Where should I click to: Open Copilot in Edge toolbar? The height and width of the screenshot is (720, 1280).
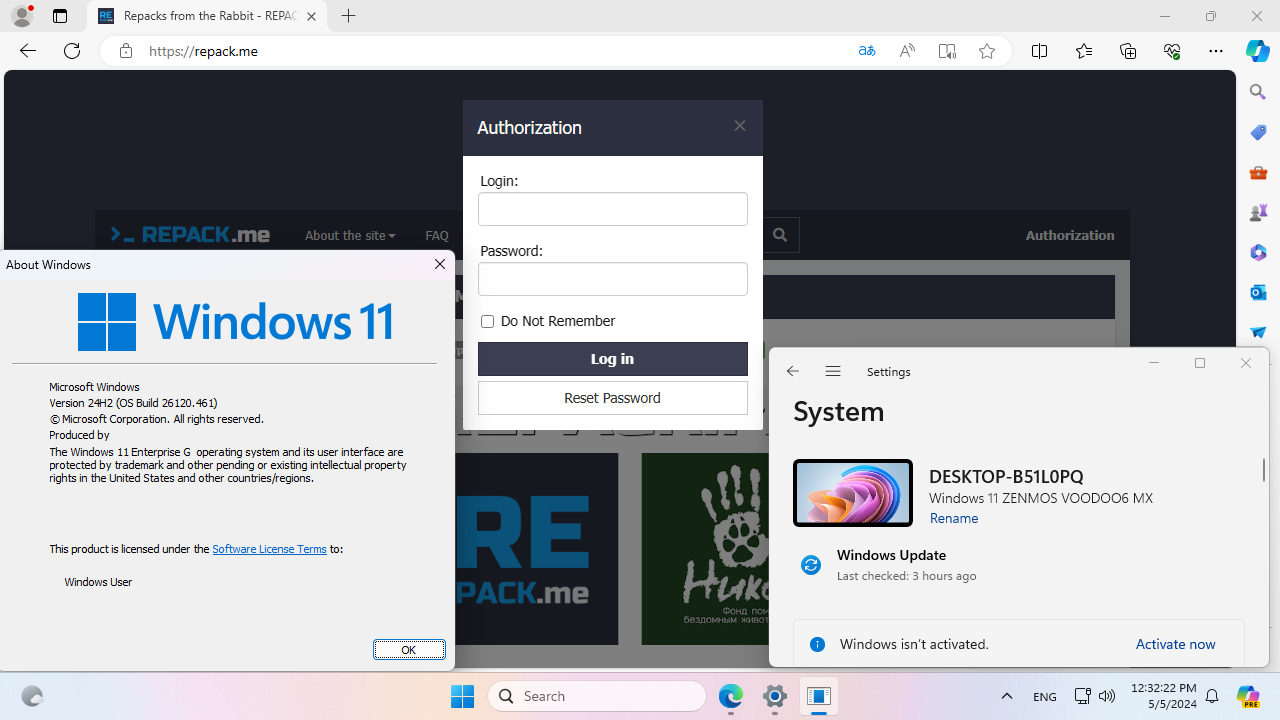[x=1258, y=51]
